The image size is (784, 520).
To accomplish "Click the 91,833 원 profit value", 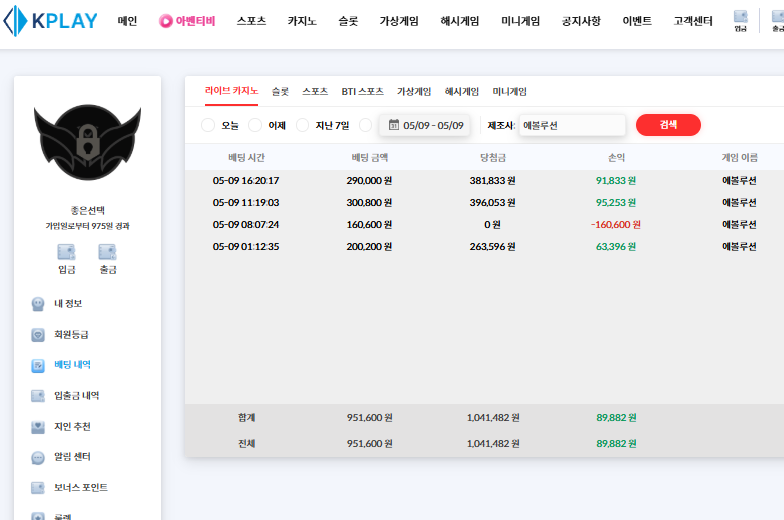I will (616, 180).
